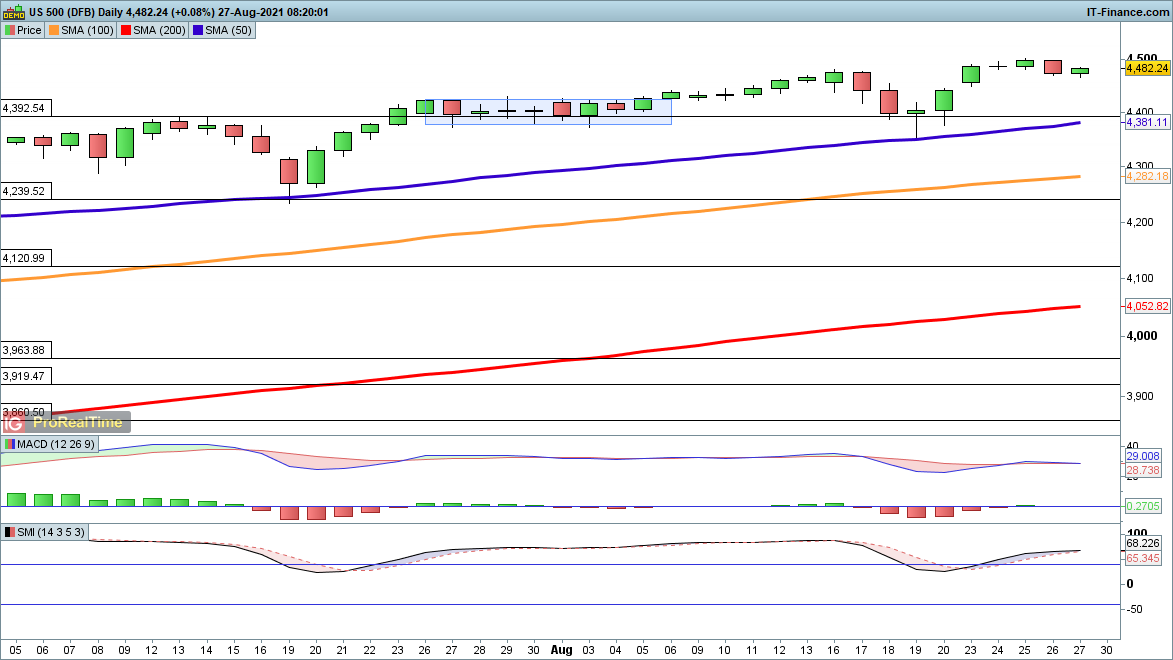Click the 4,392.54 horizontal line label
The image size is (1173, 660).
(x=25, y=107)
